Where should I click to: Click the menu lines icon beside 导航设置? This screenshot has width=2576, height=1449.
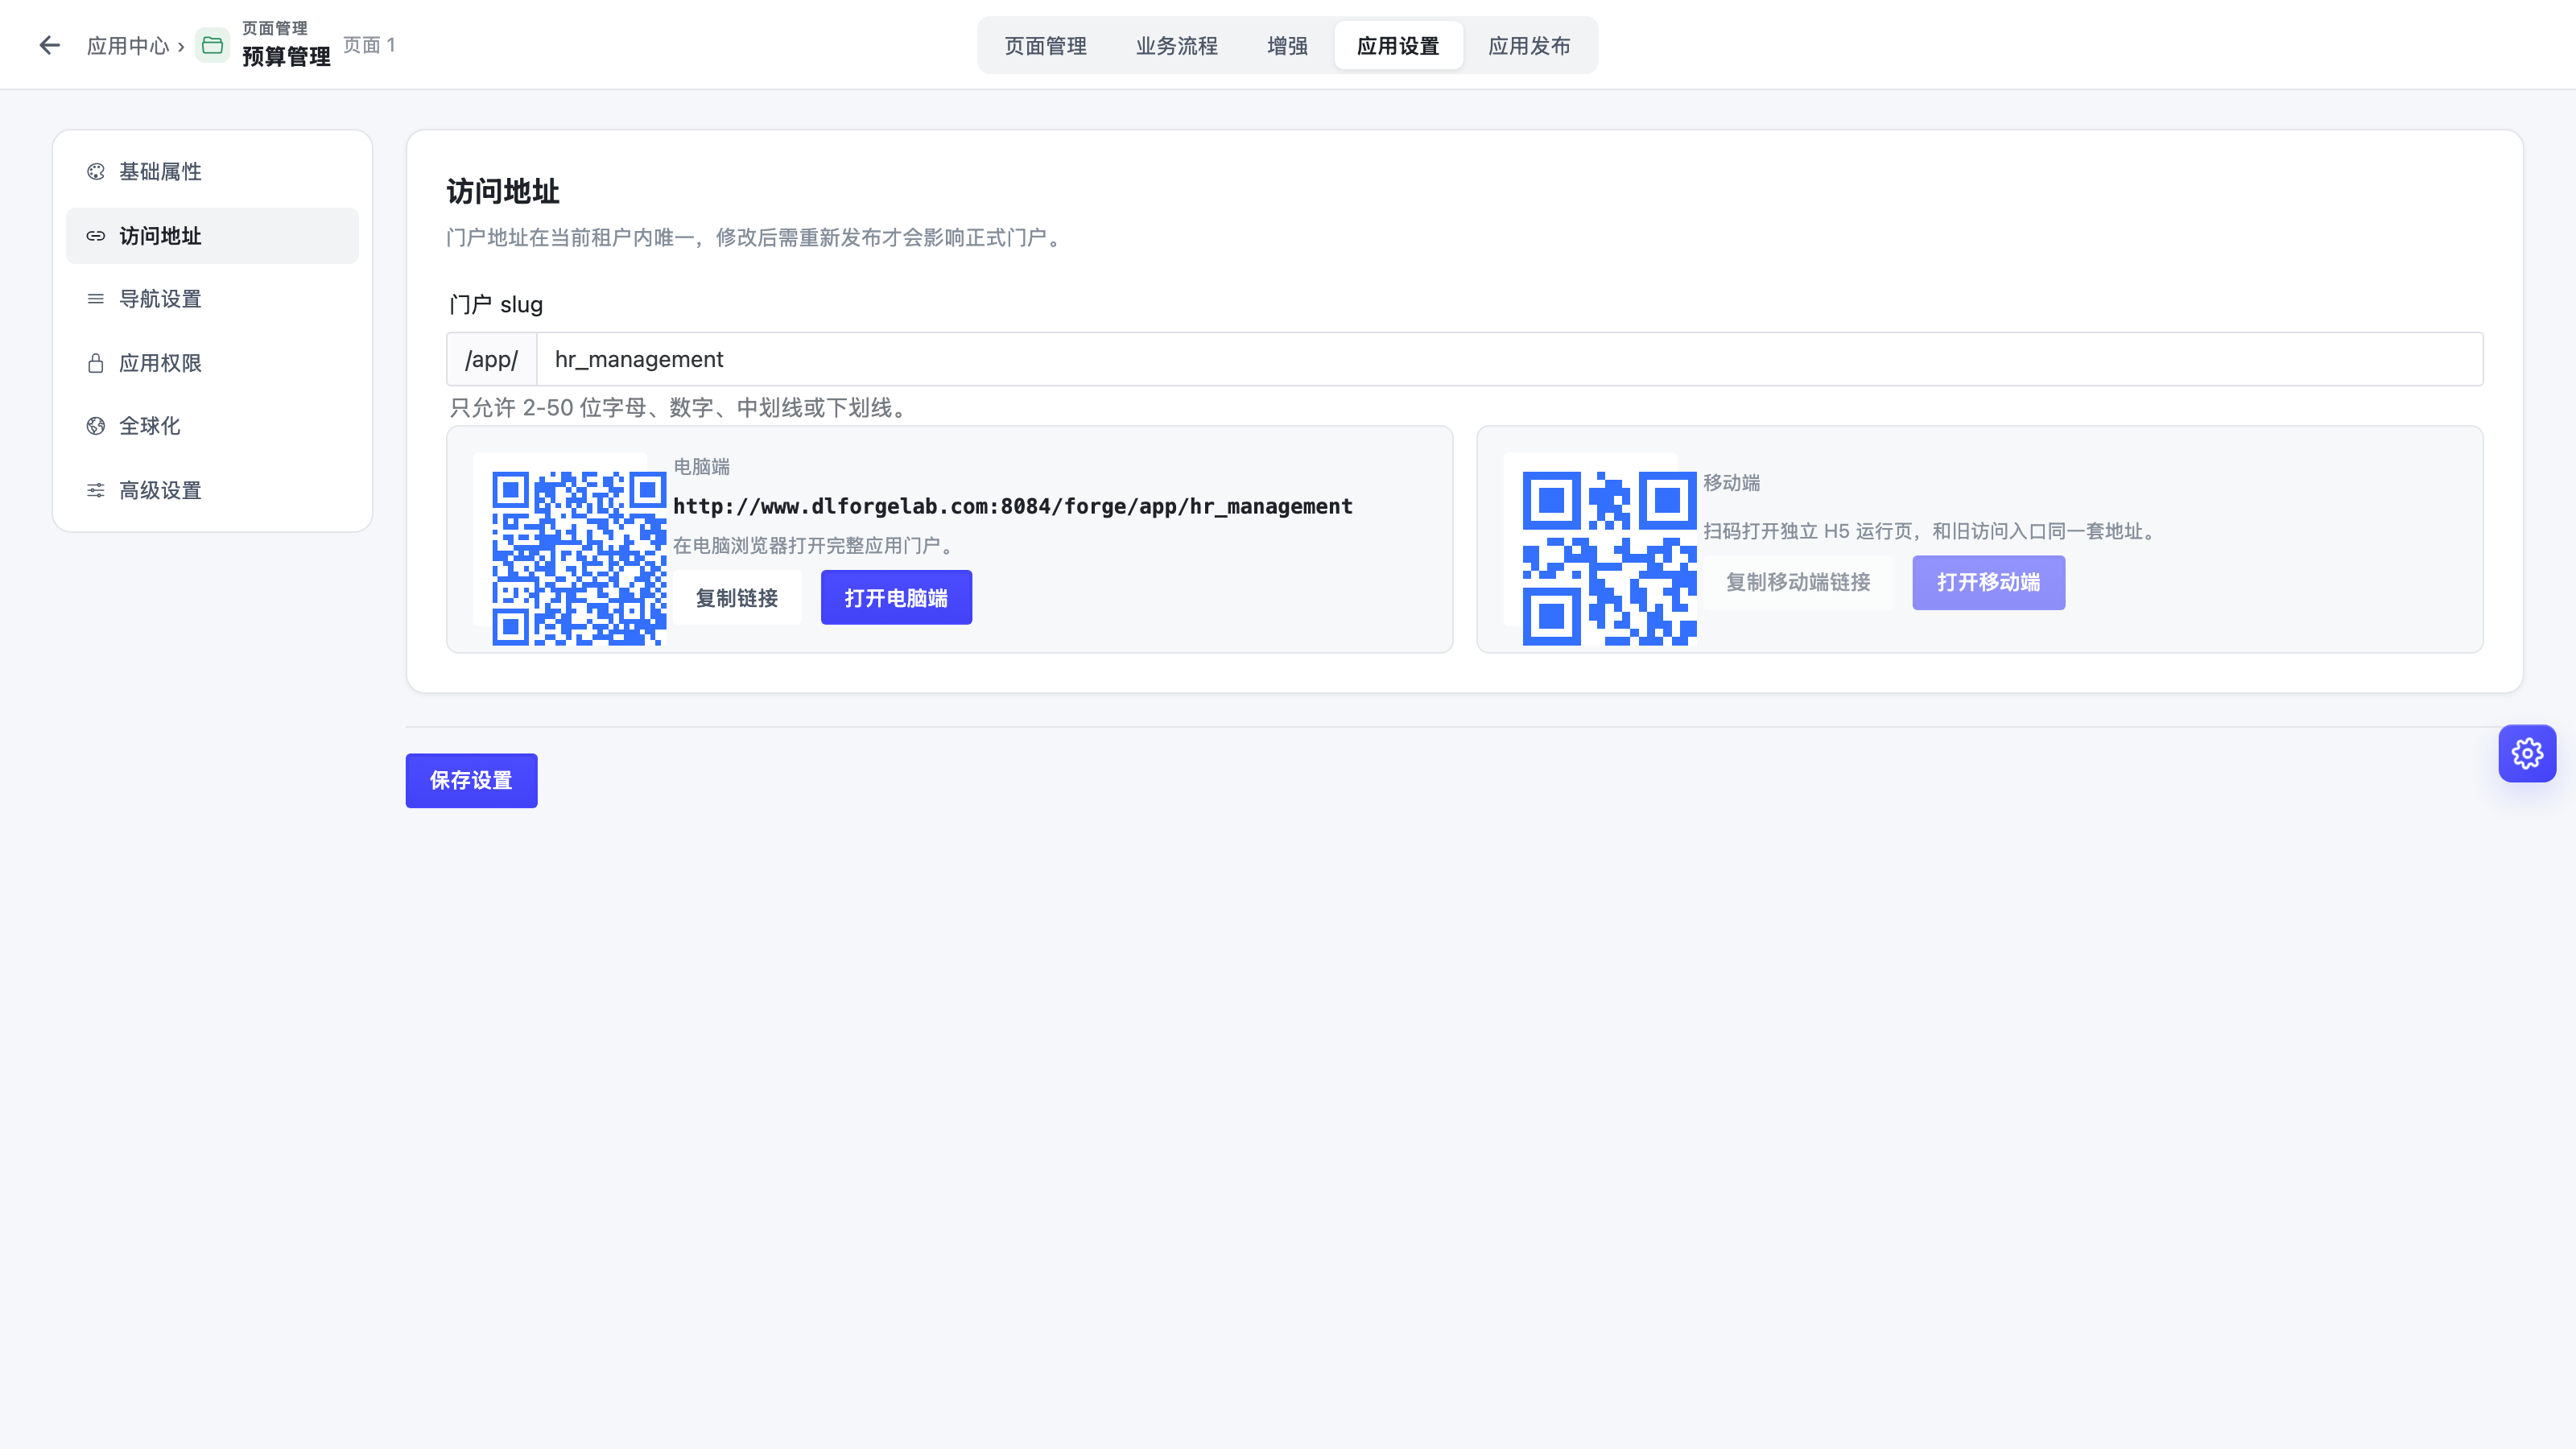(x=96, y=299)
